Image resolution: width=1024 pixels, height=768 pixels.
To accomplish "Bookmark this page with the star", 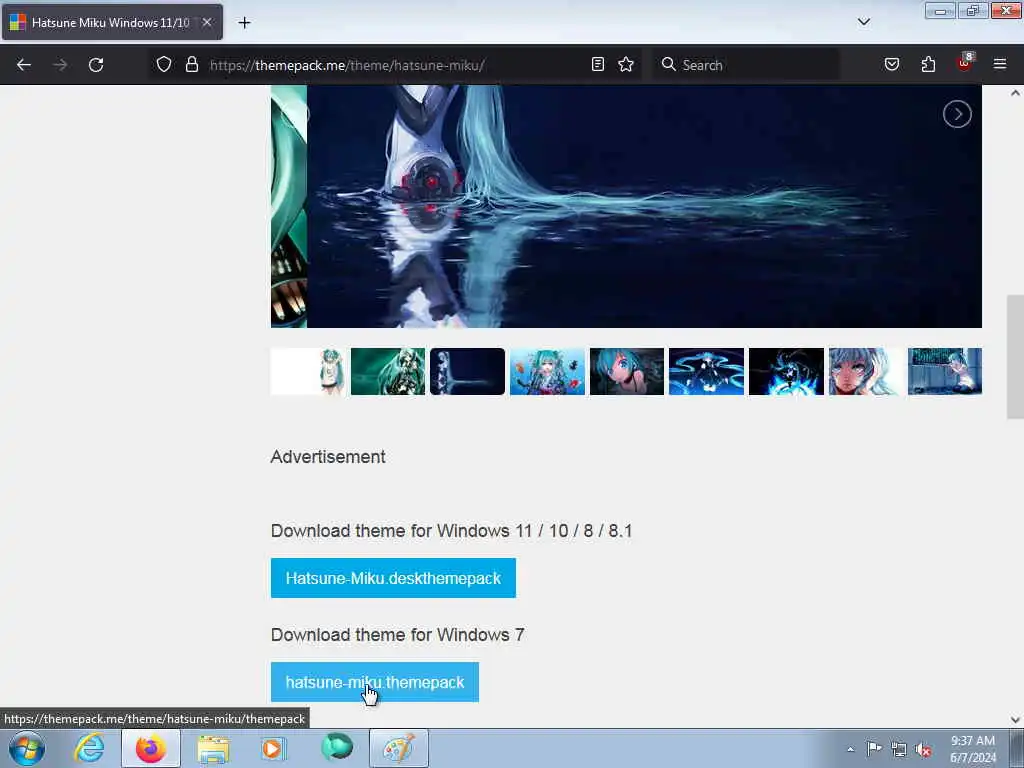I will coord(626,64).
